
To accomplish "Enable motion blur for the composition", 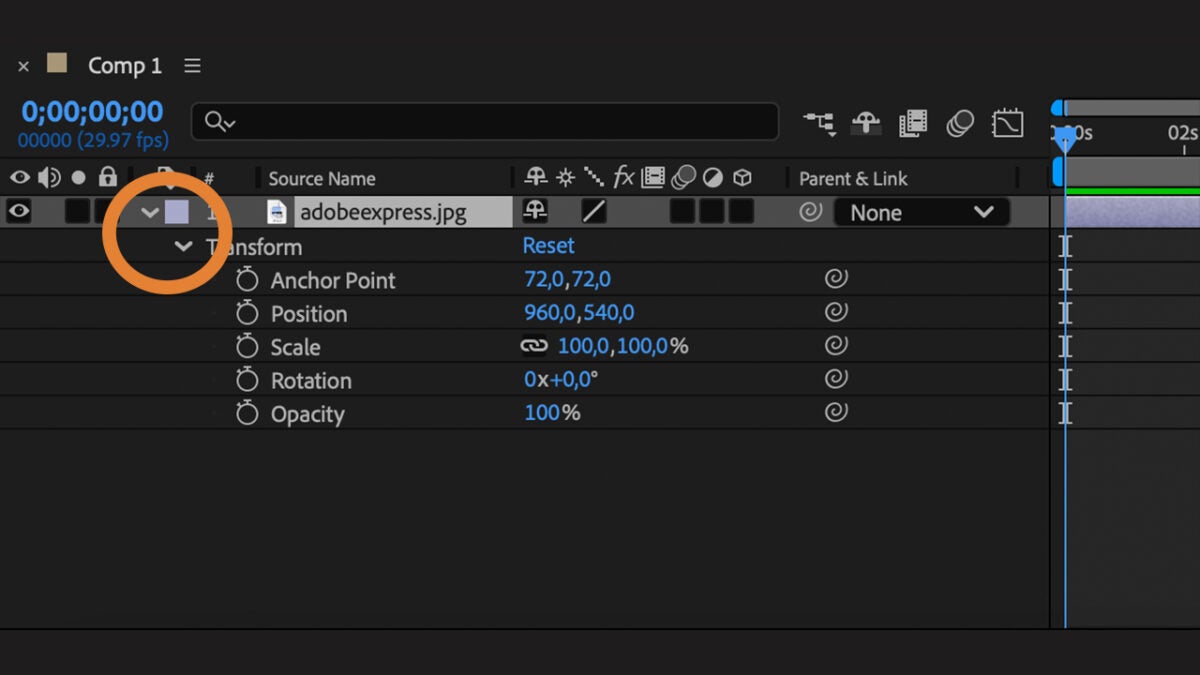I will coord(960,123).
